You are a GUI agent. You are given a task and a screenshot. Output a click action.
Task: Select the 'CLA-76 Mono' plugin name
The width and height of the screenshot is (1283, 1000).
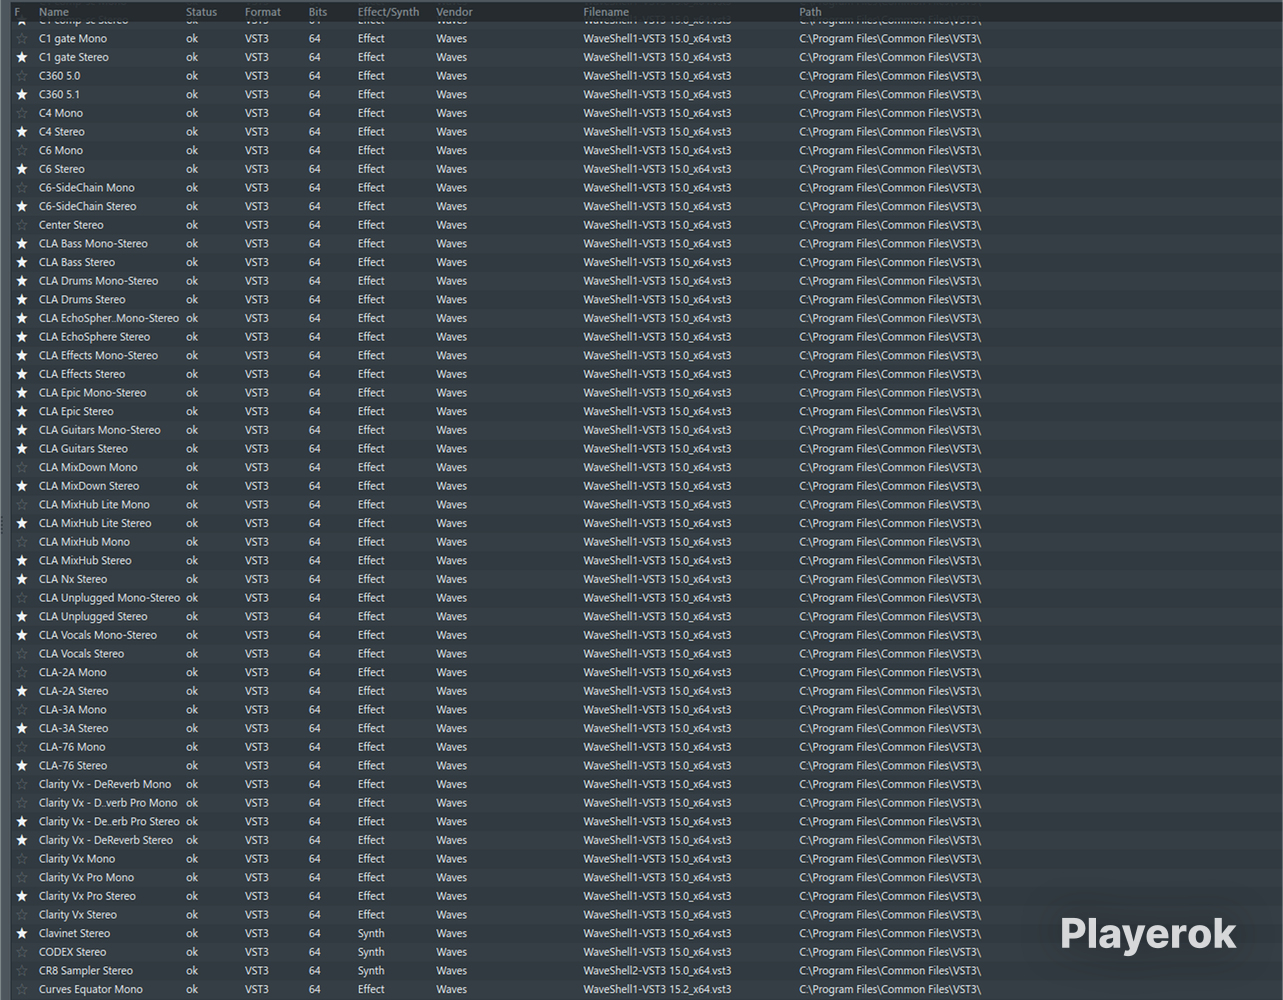pos(72,747)
